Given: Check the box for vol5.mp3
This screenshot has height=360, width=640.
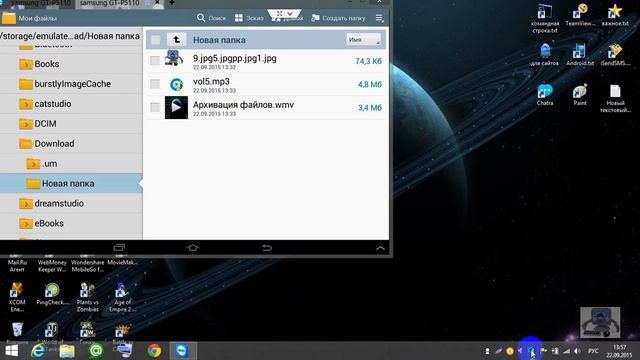Looking at the screenshot, I should (155, 84).
